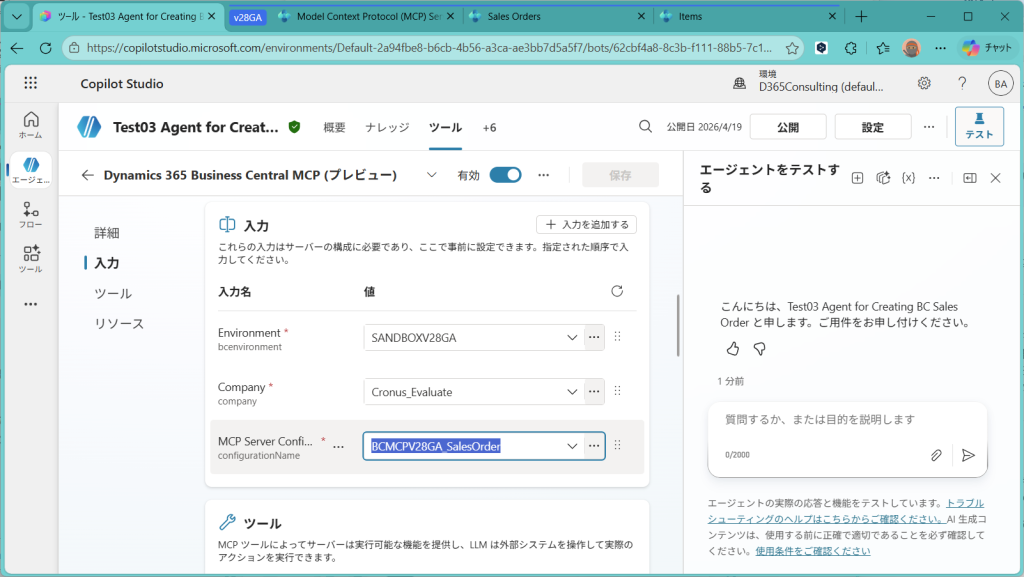The width and height of the screenshot is (1024, 577).
Task: Open Flows in the left sidebar
Action: (30, 215)
